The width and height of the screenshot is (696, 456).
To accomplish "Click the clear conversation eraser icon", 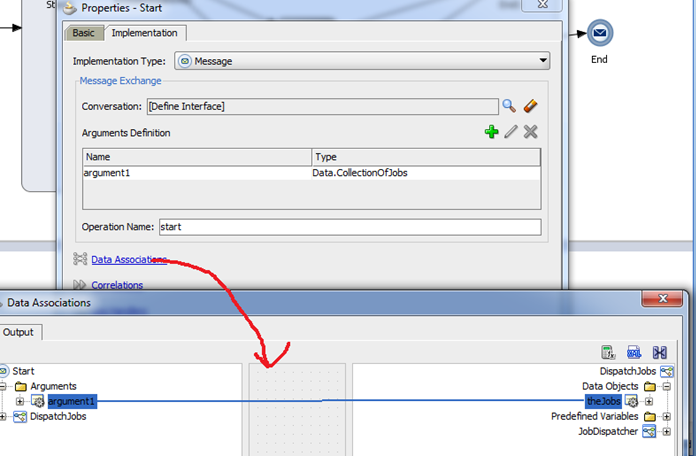I will coord(531,106).
